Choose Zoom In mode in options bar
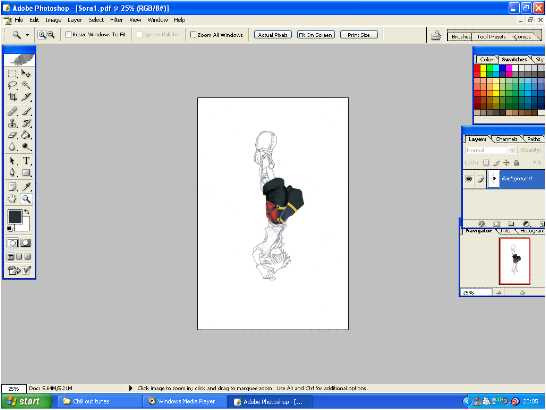This screenshot has height=410, width=546. 42,35
